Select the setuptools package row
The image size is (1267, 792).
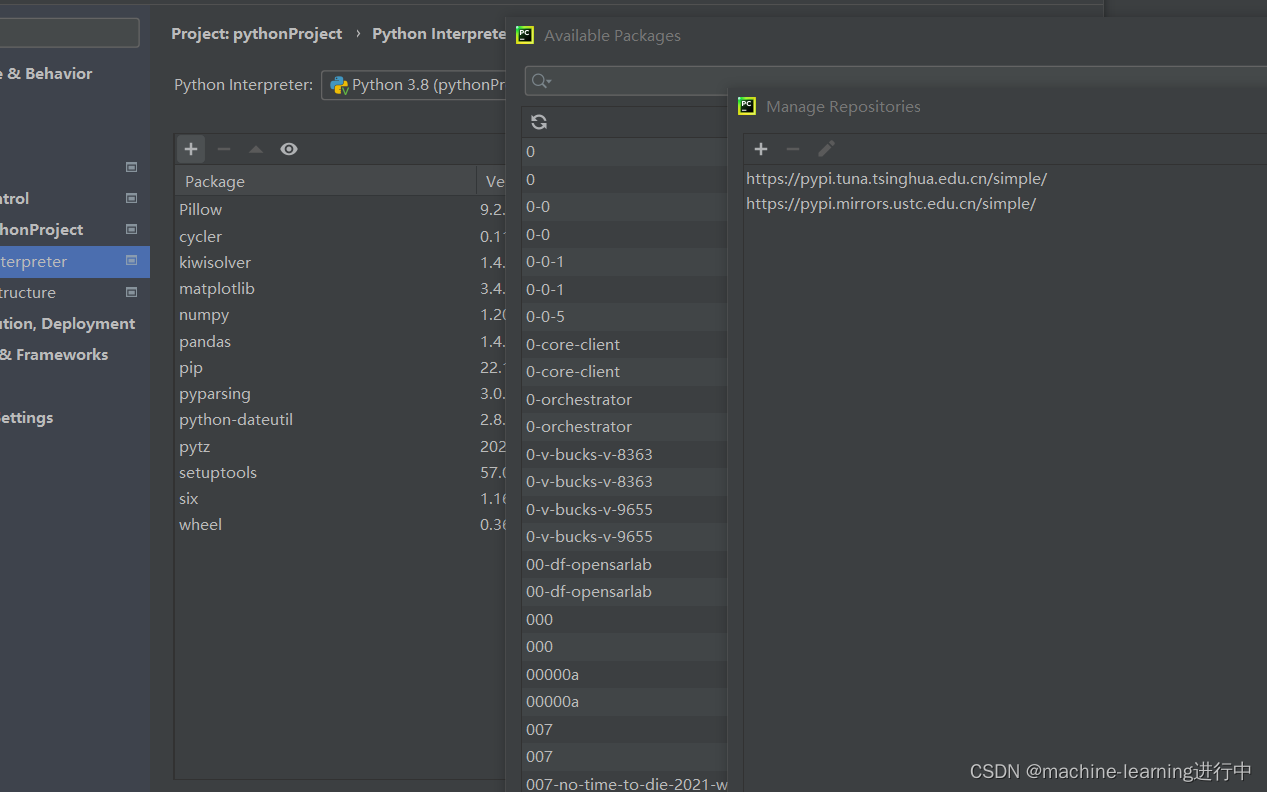(x=340, y=472)
